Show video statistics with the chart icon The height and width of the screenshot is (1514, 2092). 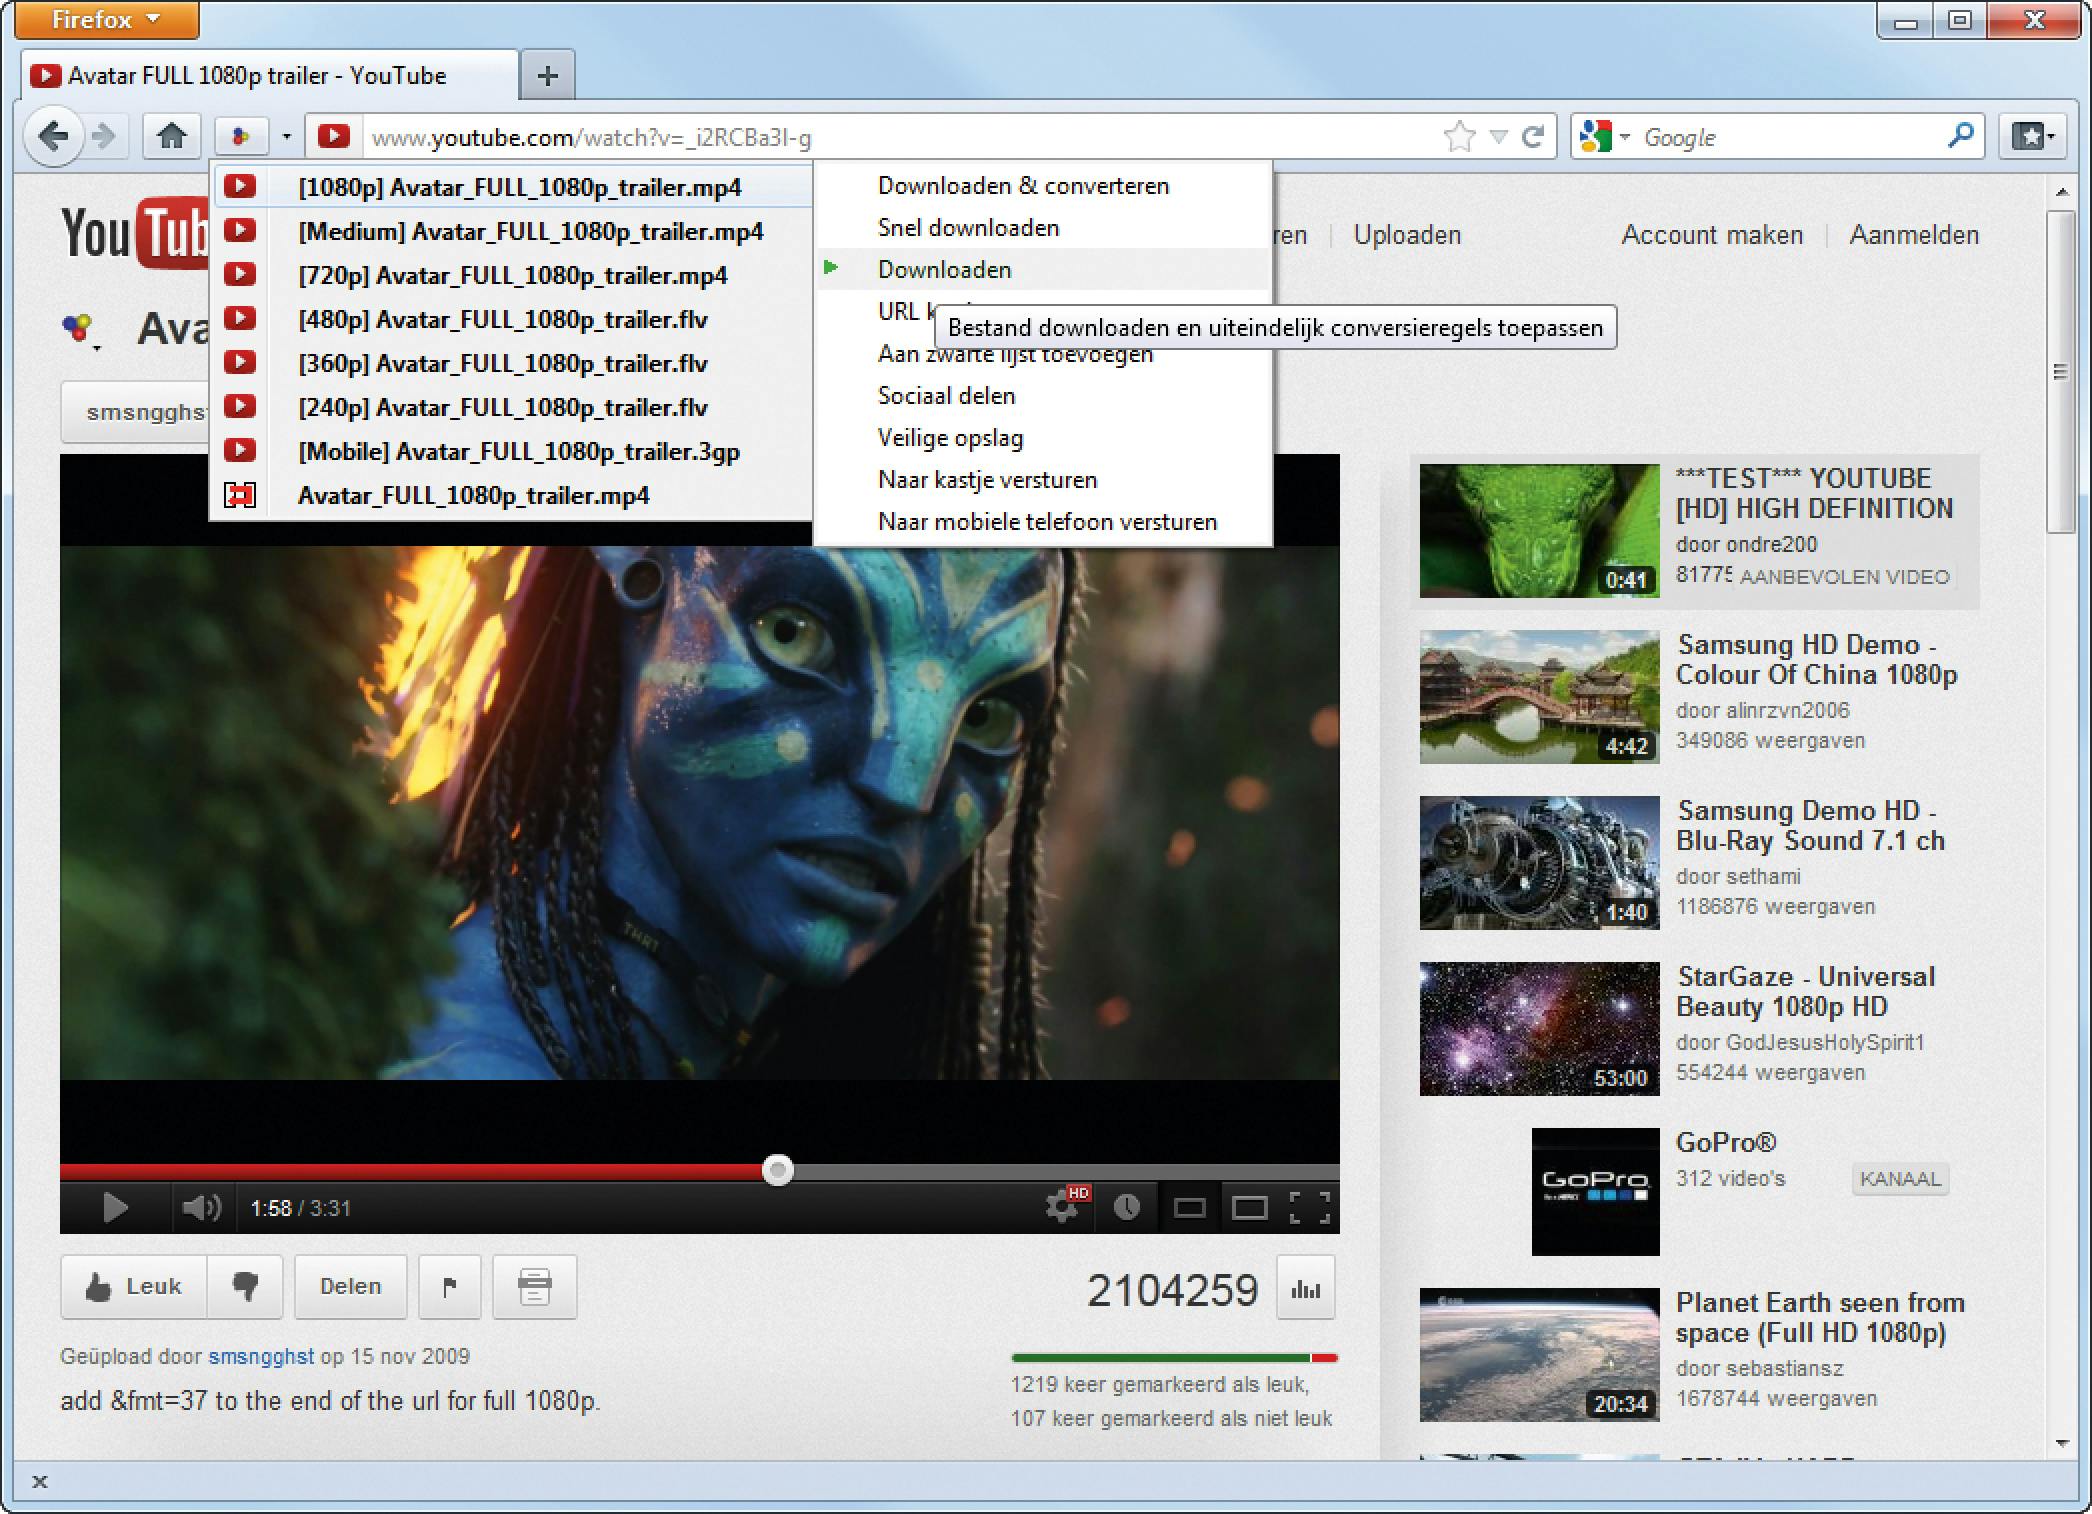coord(1305,1288)
